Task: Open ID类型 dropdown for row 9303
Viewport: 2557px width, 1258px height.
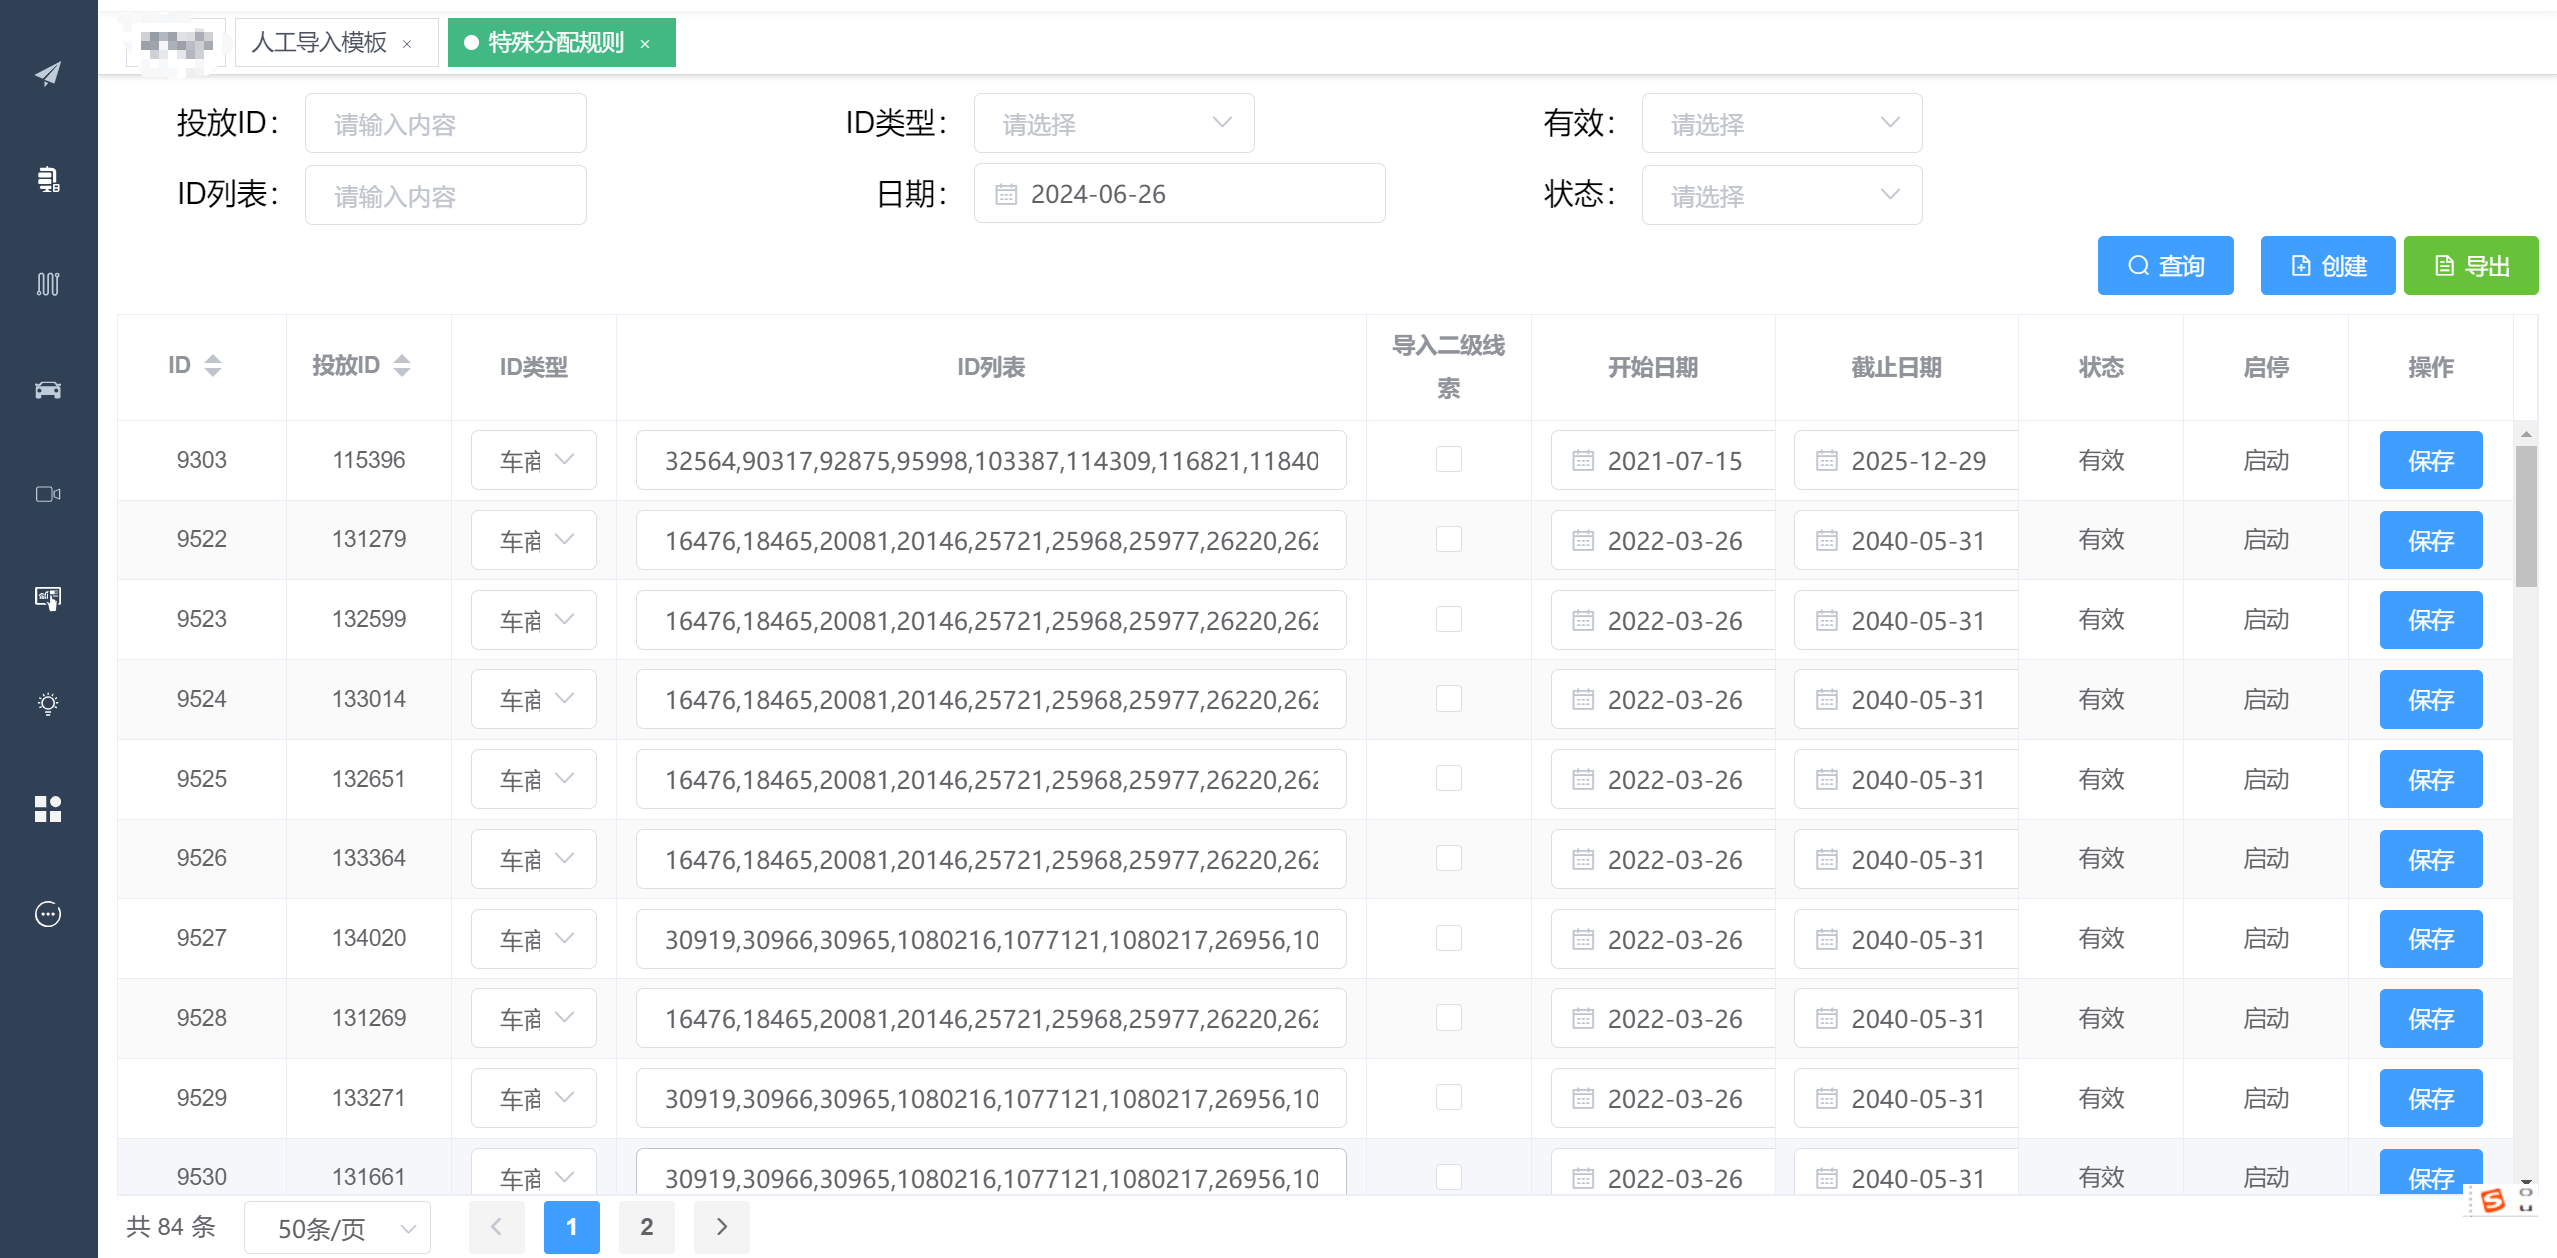Action: point(534,460)
